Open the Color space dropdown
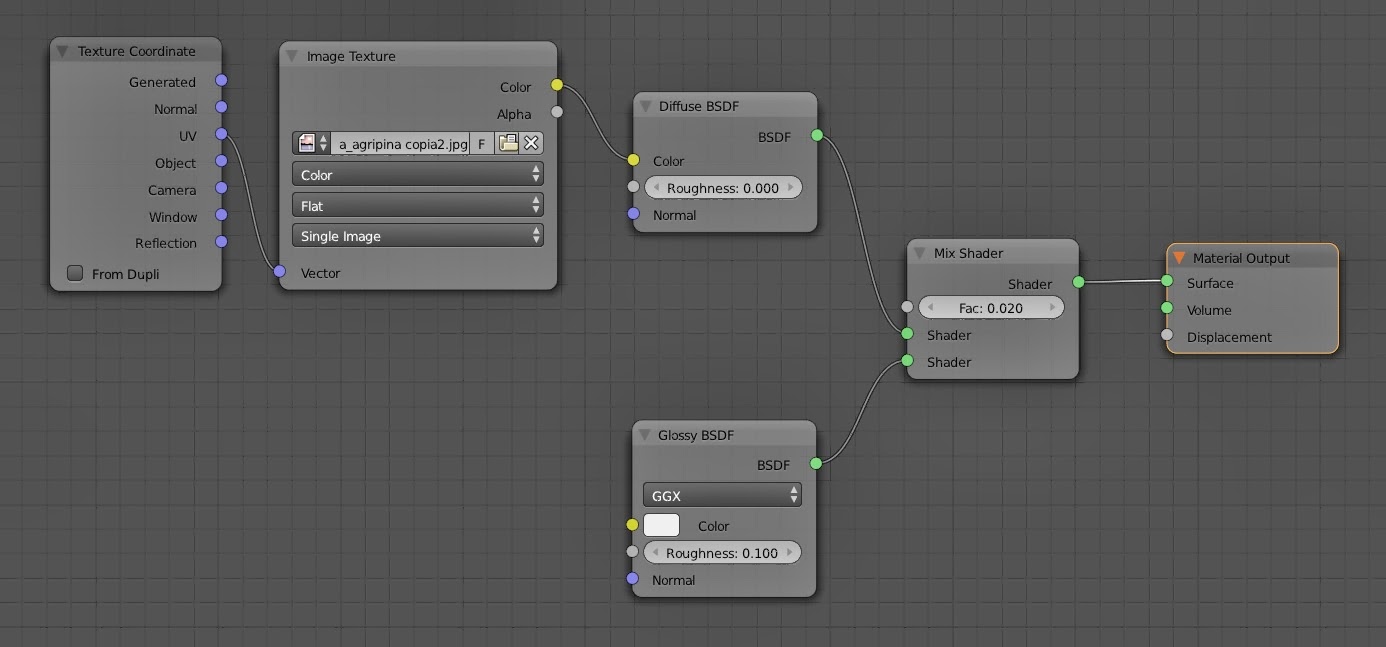 (x=418, y=175)
